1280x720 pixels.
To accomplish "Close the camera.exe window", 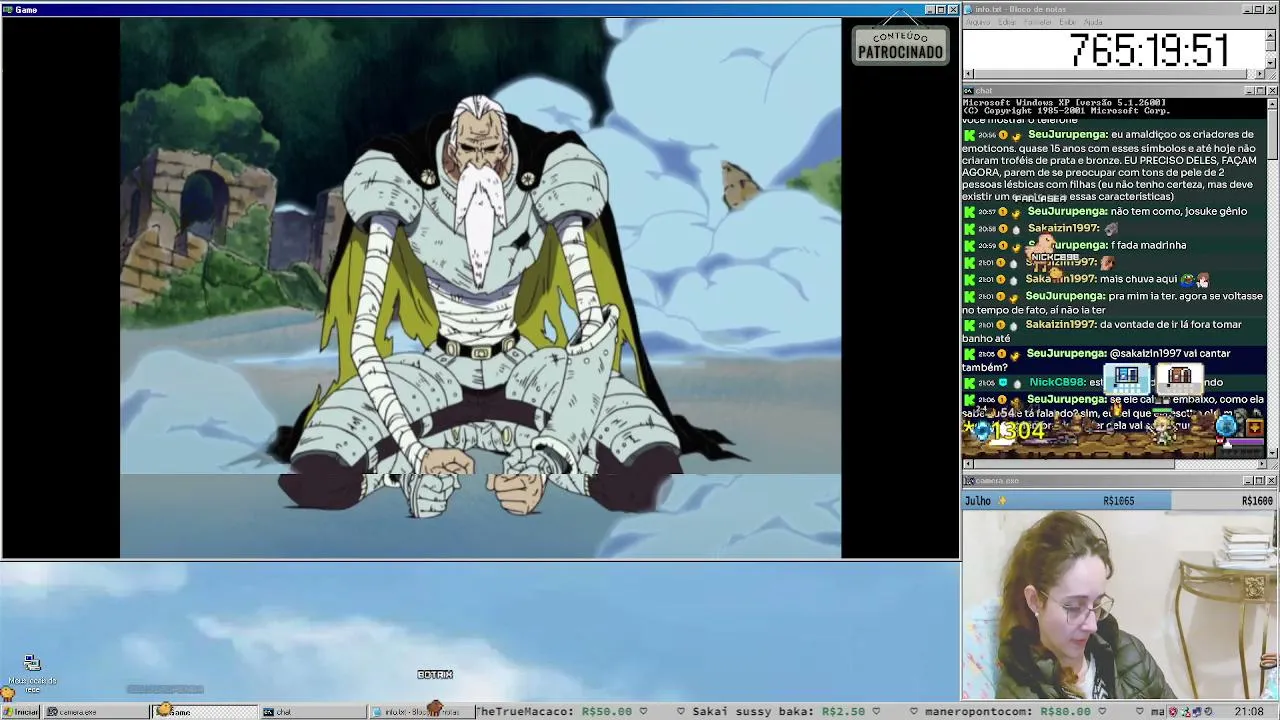I will click(x=1272, y=481).
